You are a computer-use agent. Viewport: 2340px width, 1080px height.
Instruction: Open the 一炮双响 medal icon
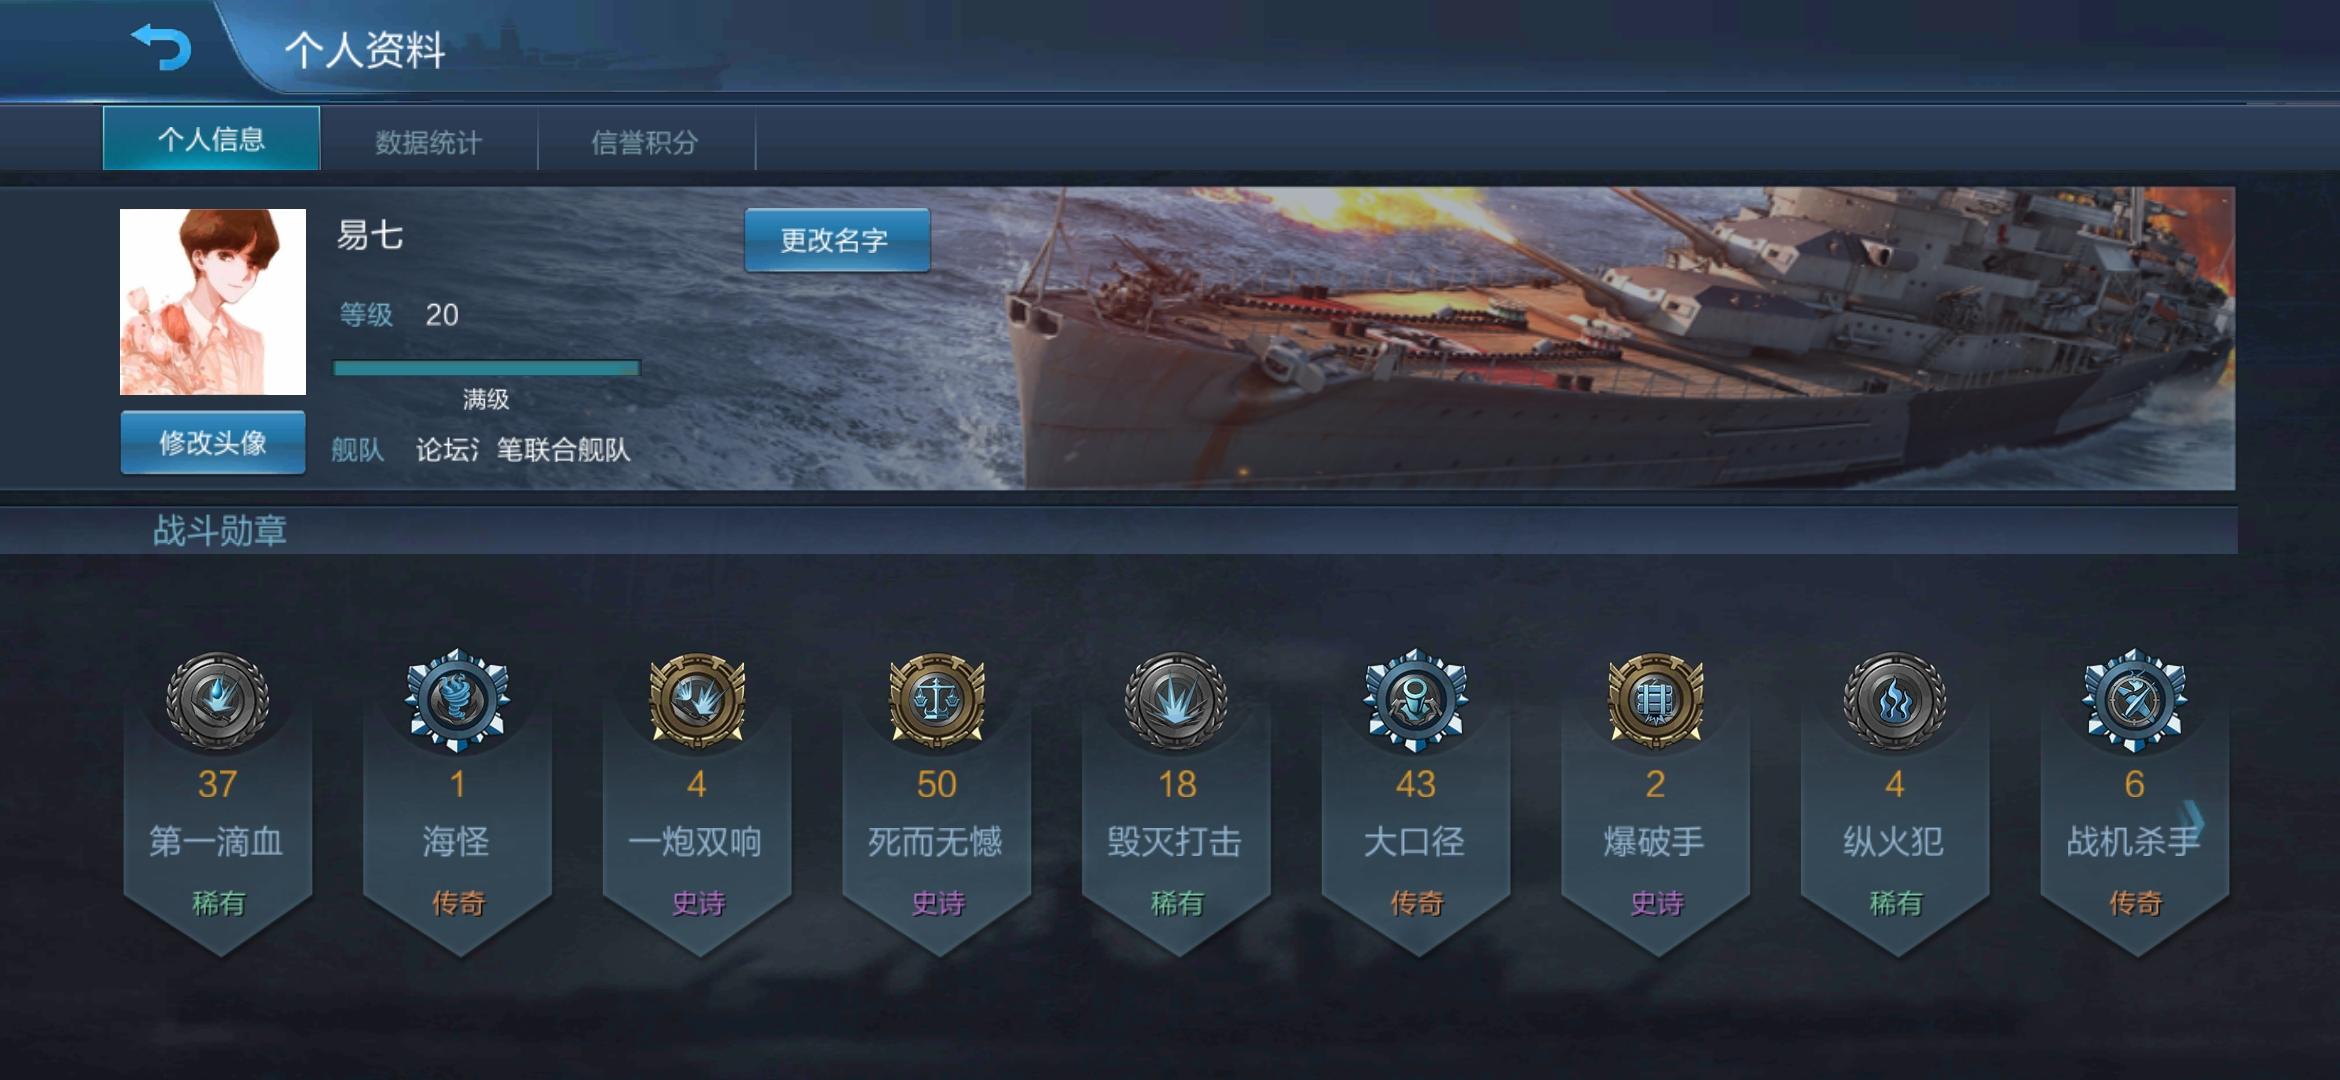[x=697, y=700]
